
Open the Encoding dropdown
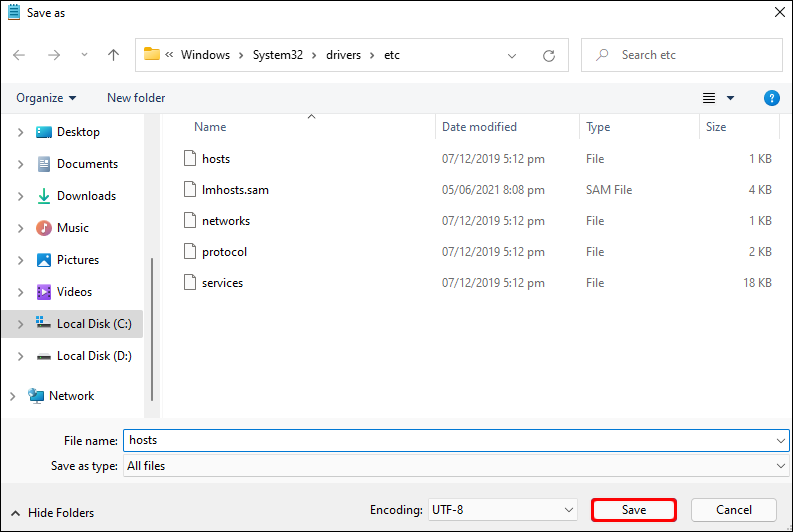[x=502, y=510]
